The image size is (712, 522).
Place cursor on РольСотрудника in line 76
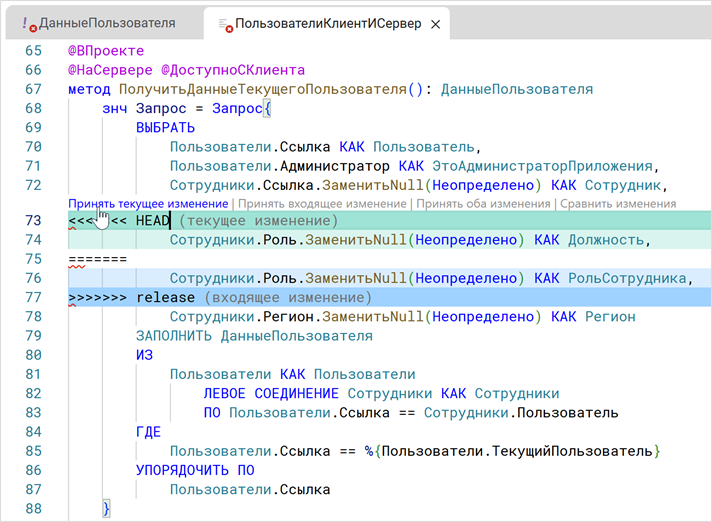point(629,278)
